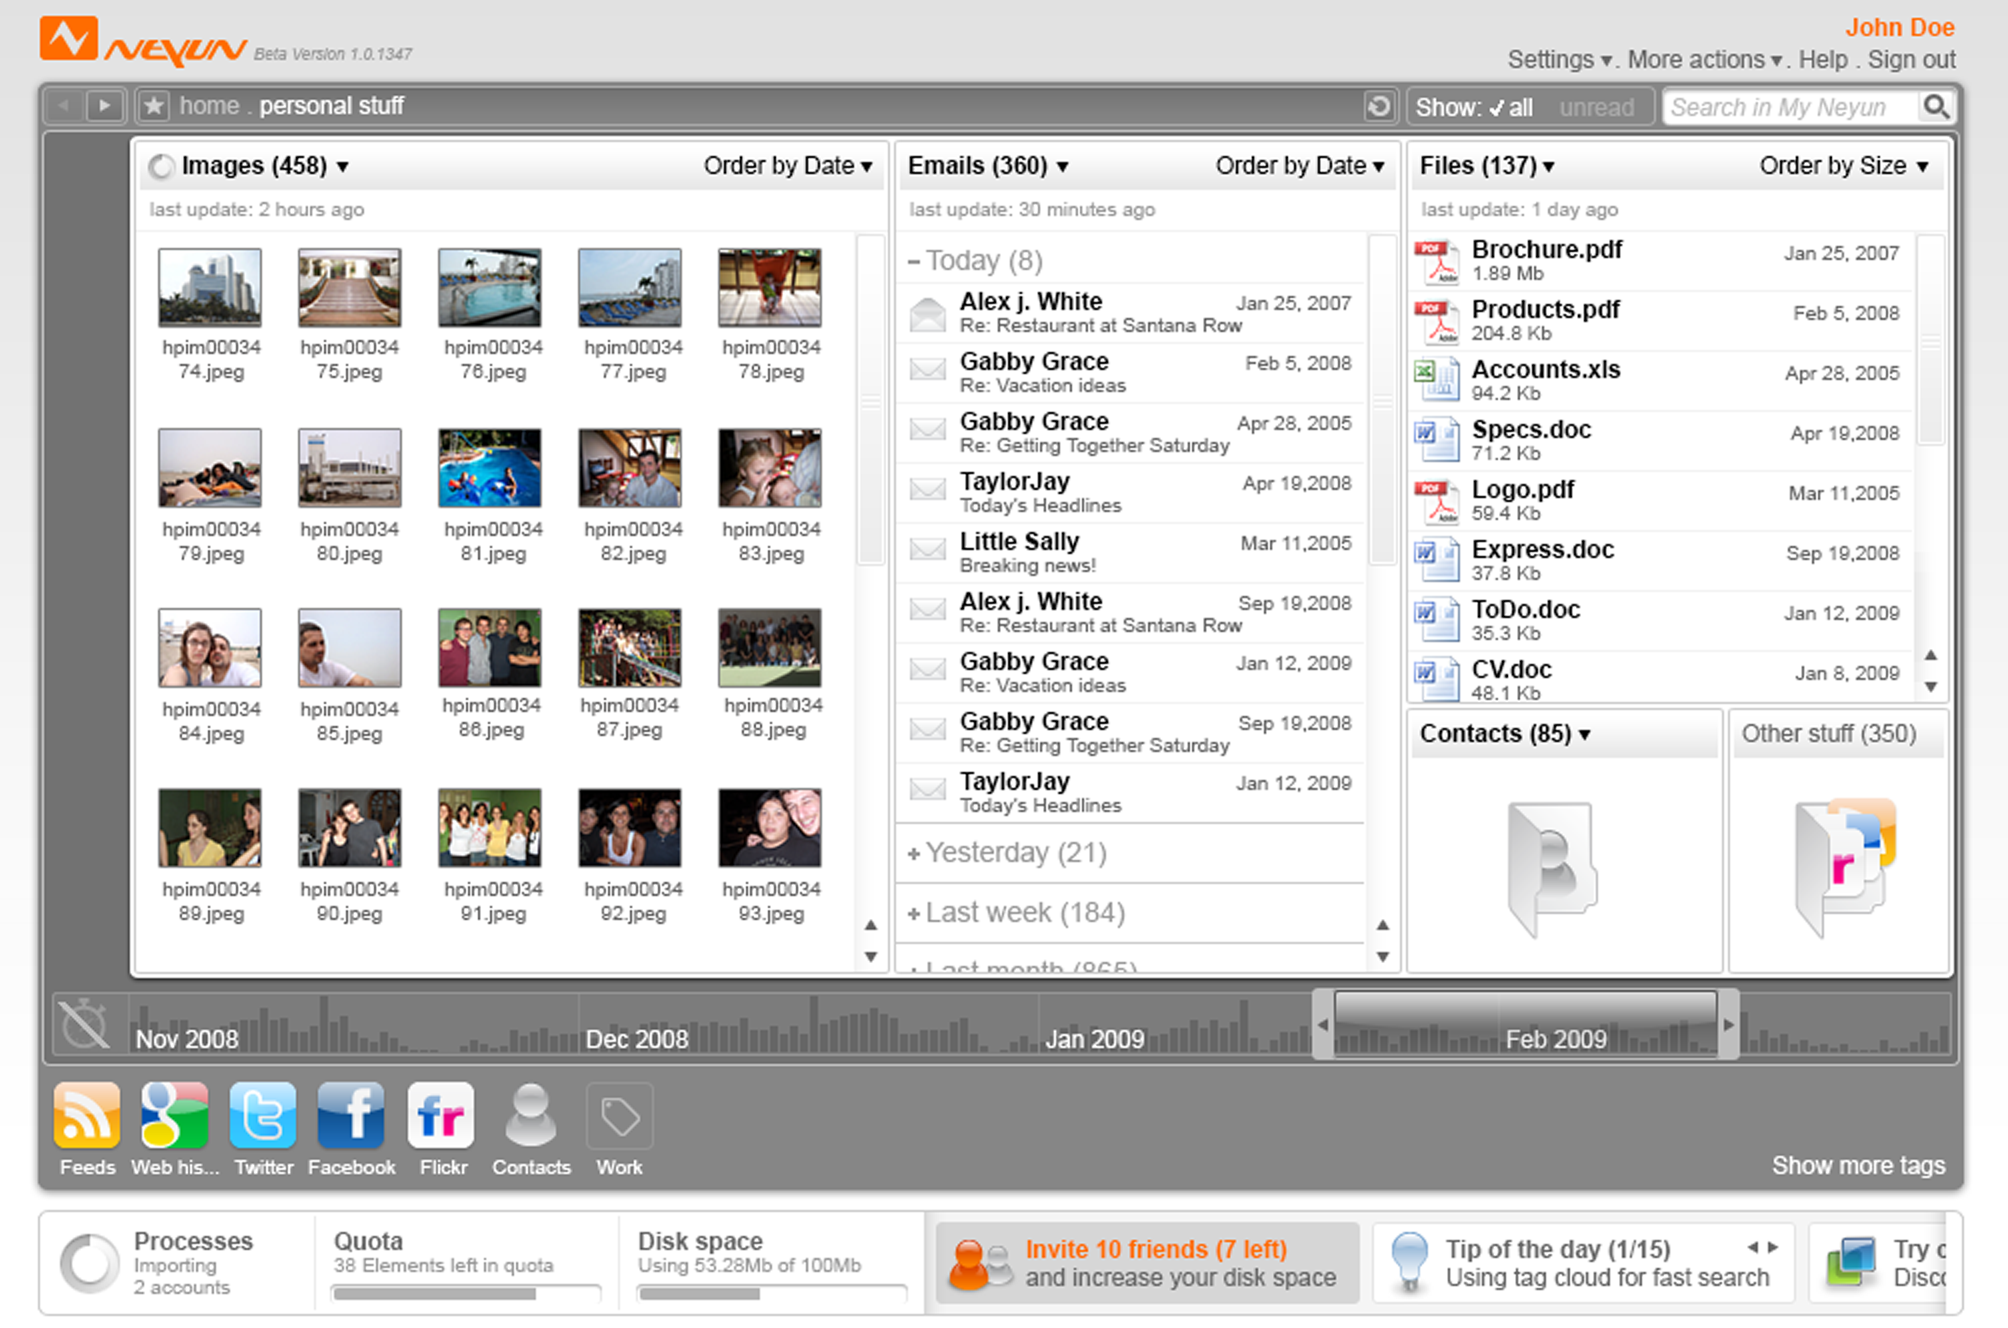Go forward with the right navigation arrow
This screenshot has width=2008, height=1328.
point(104,105)
